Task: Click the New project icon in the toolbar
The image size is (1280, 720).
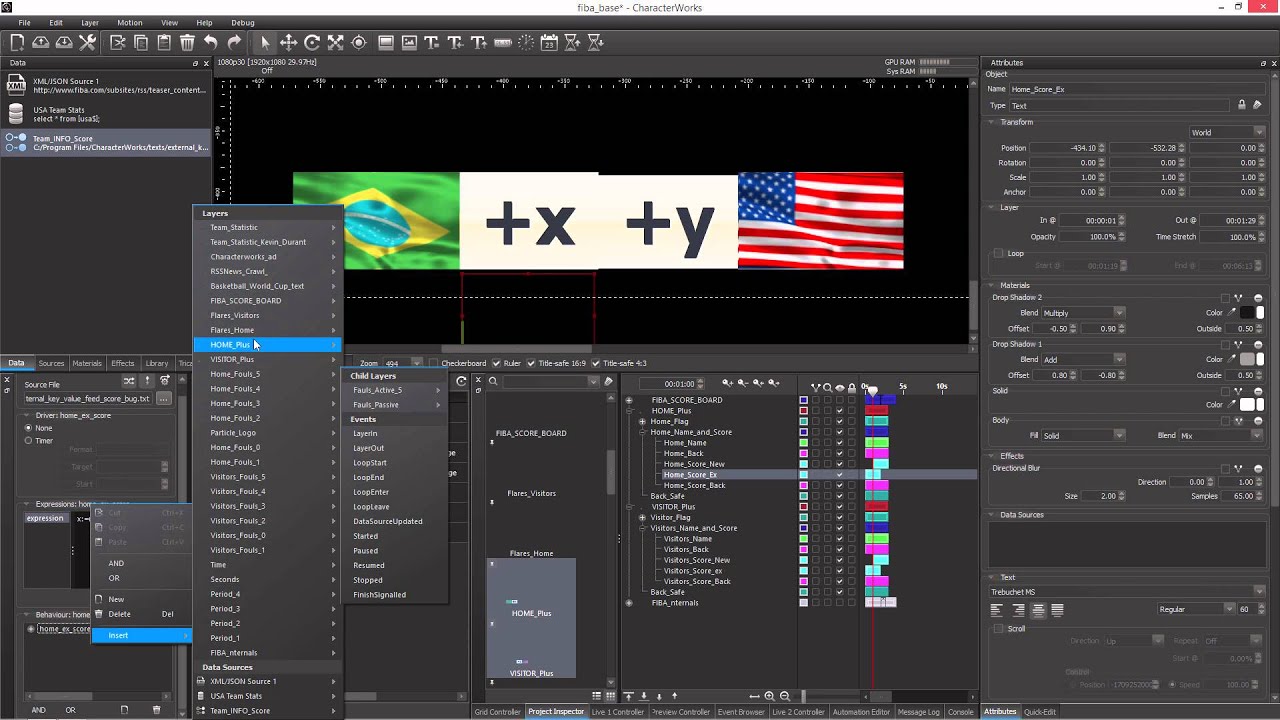Action: point(17,42)
